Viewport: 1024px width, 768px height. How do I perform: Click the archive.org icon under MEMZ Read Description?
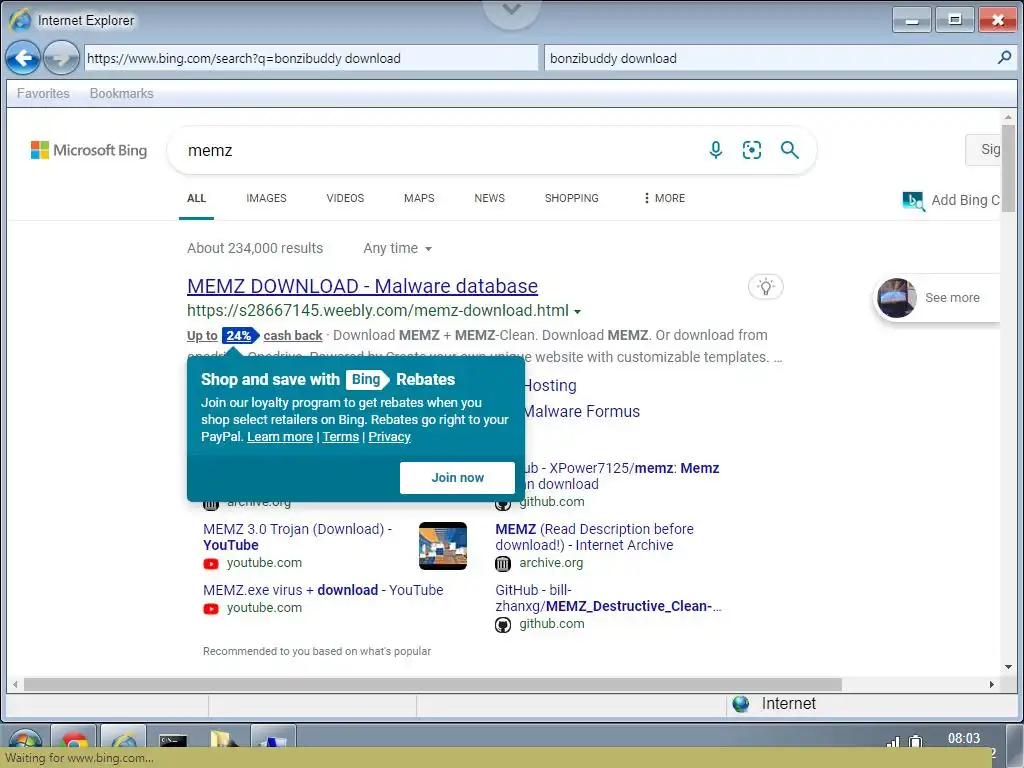(503, 564)
